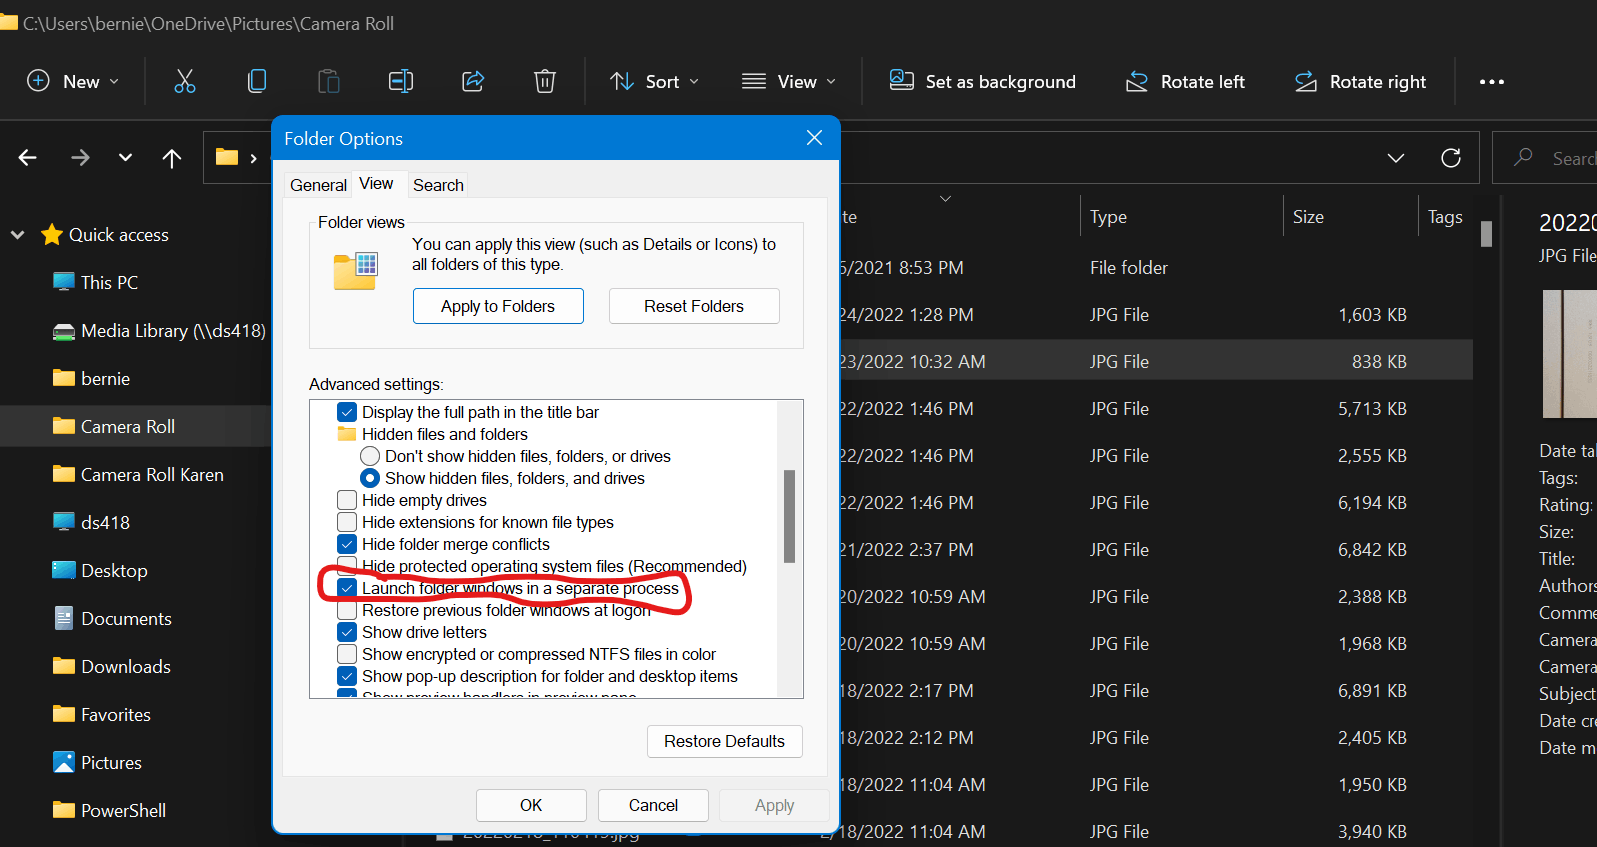The image size is (1597, 847).
Task: Click the Share icon in toolbar
Action: click(x=473, y=81)
